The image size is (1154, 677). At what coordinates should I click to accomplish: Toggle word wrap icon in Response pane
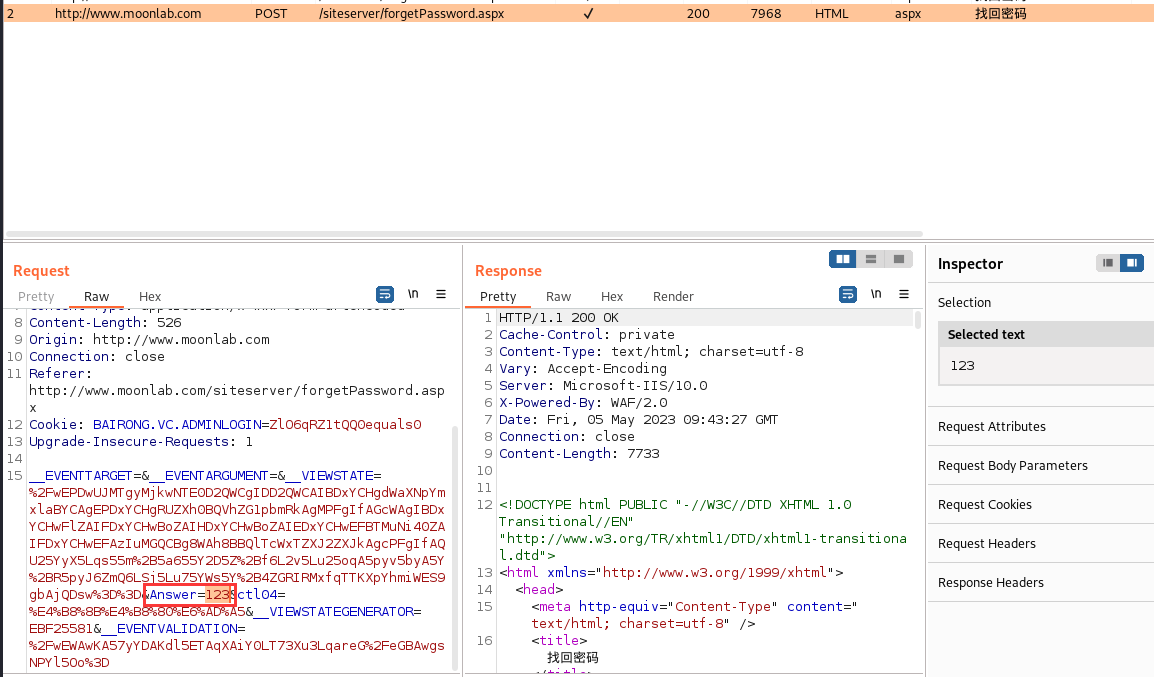coord(847,294)
